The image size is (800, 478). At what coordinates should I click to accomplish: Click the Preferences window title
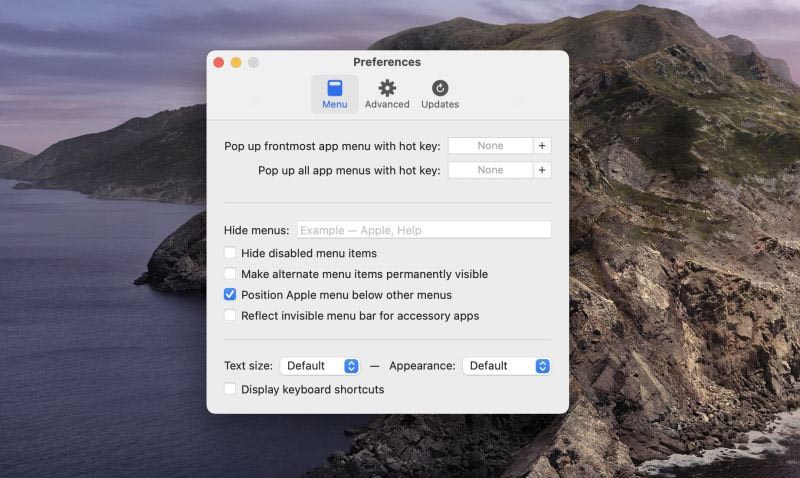point(387,62)
